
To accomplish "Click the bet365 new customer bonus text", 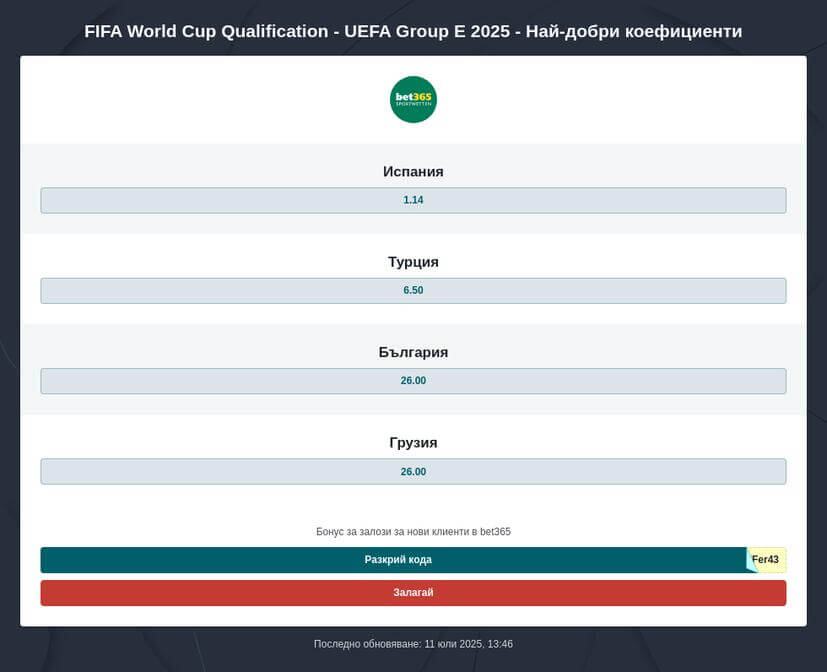I will coord(413,532).
